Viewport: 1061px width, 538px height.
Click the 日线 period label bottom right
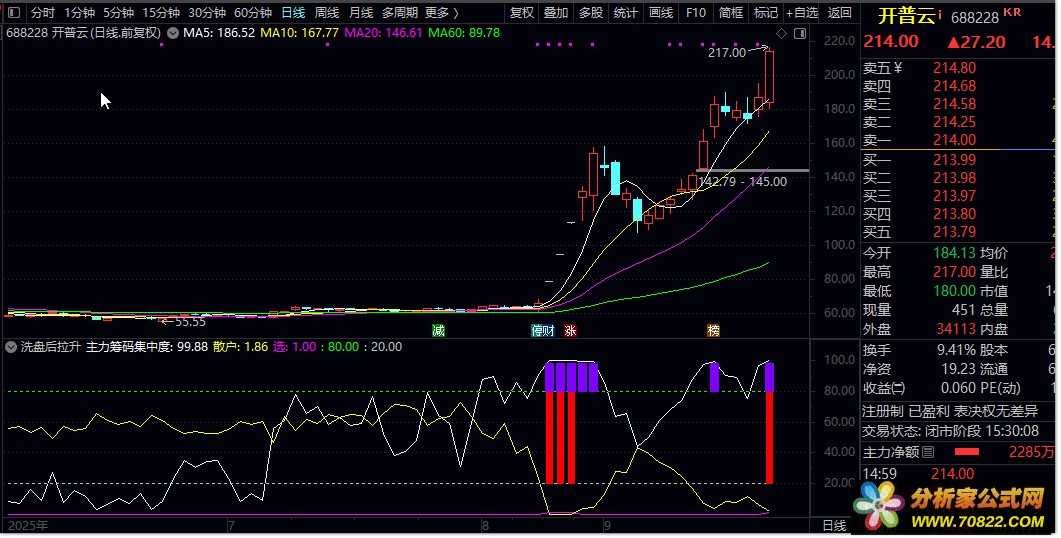point(834,526)
